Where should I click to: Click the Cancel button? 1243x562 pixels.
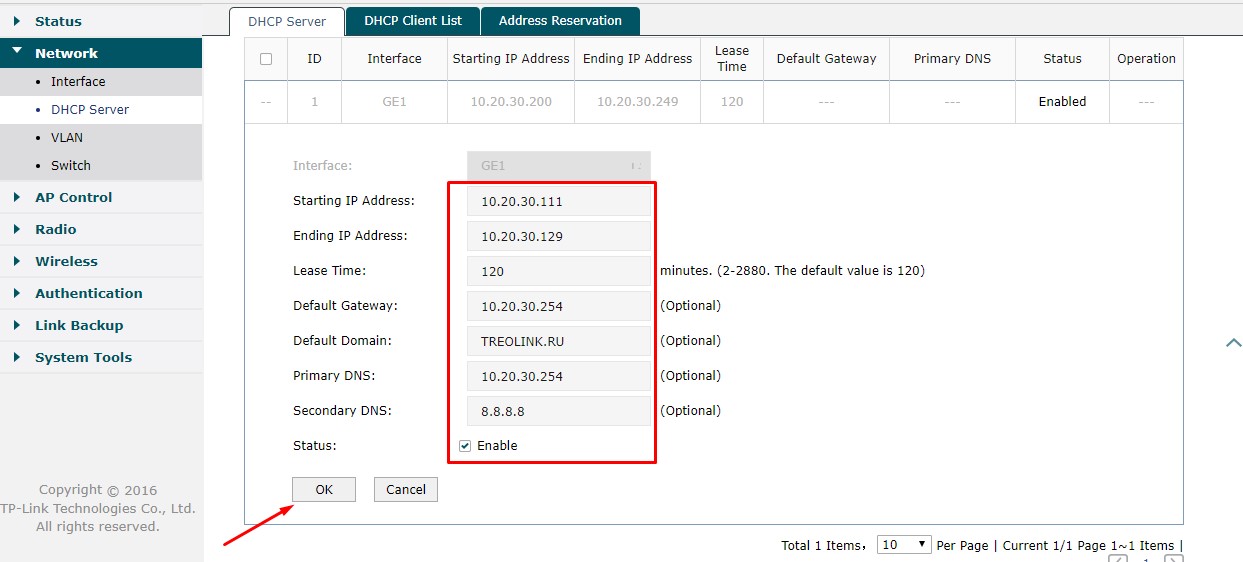point(406,489)
